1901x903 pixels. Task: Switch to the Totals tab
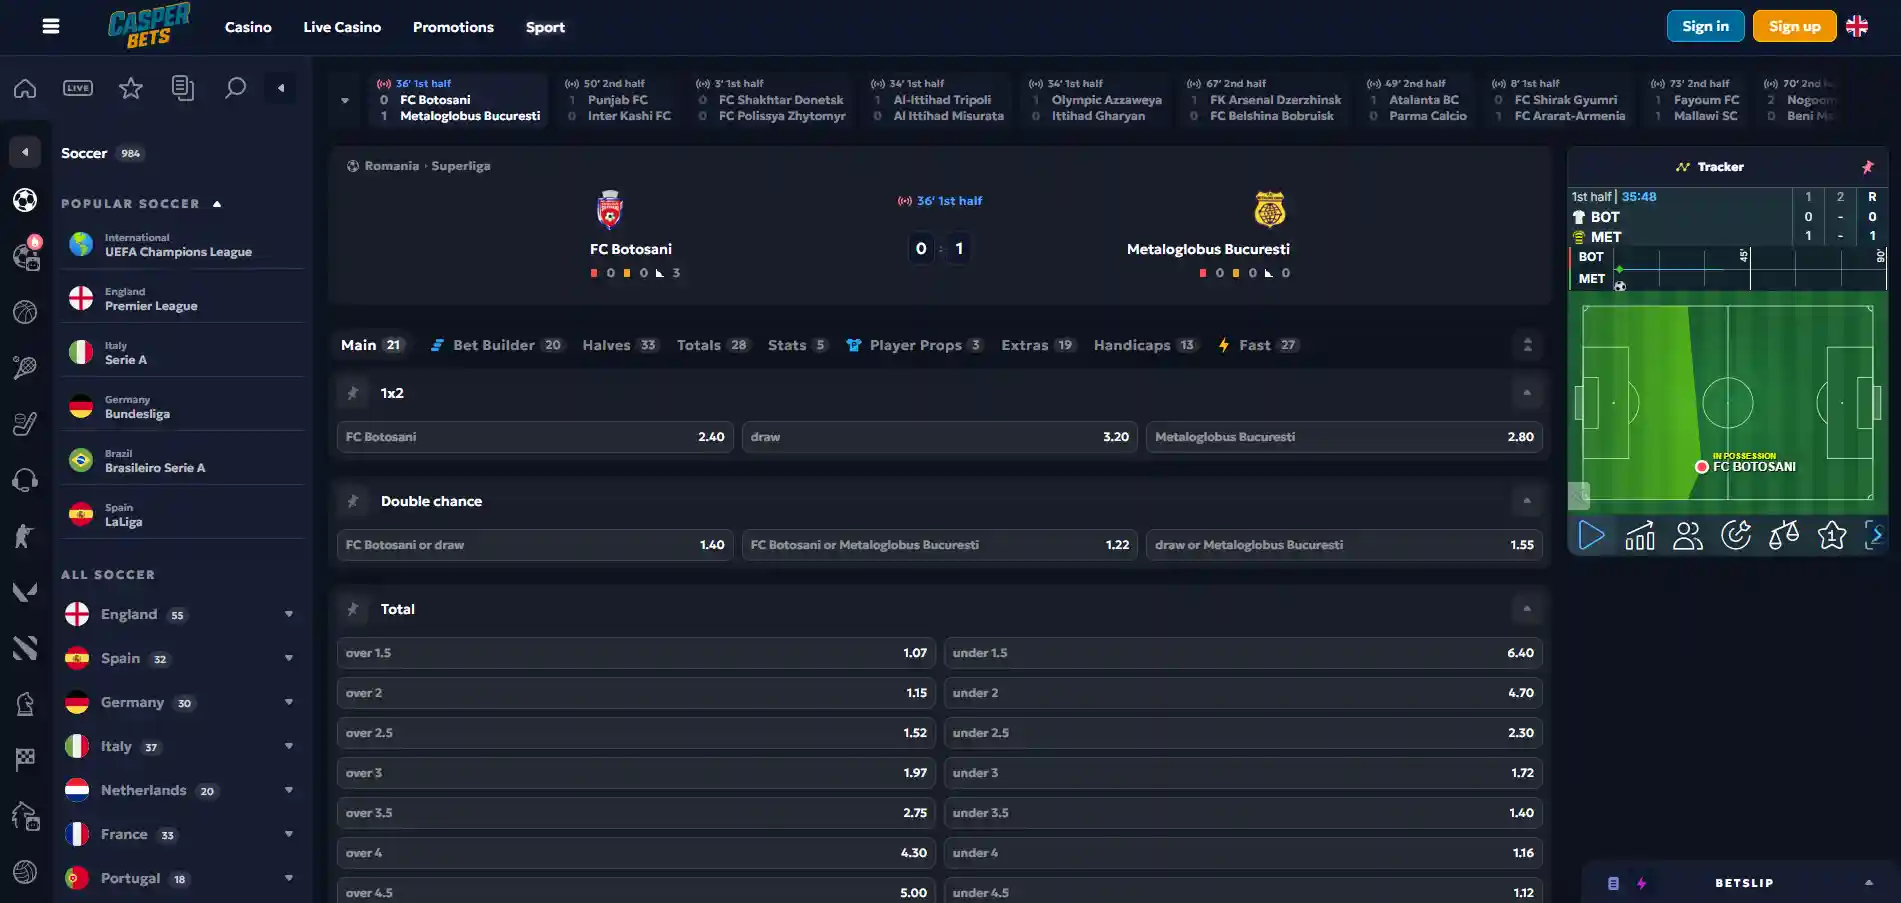(x=713, y=345)
